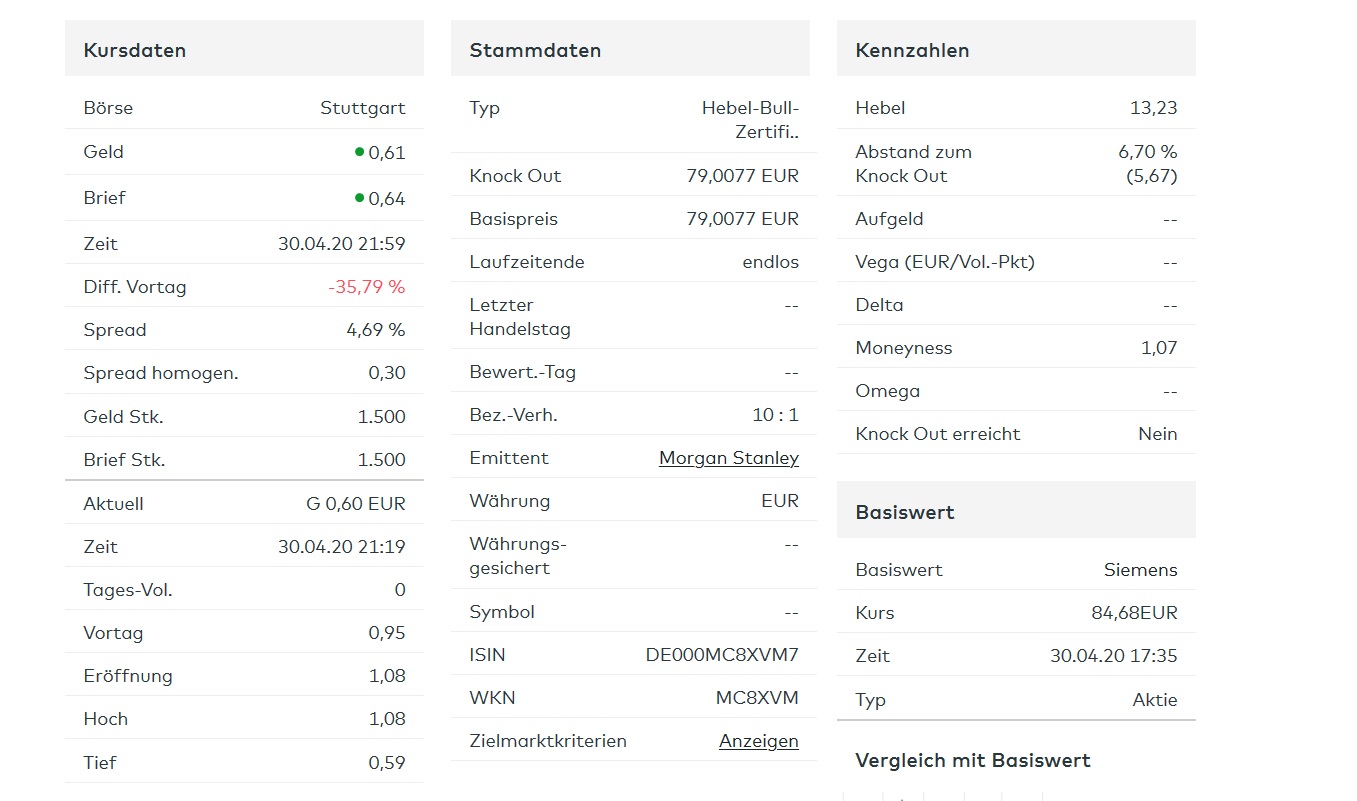This screenshot has height=801, width=1357.
Task: Click the Börse value Stuttgart
Action: (362, 108)
